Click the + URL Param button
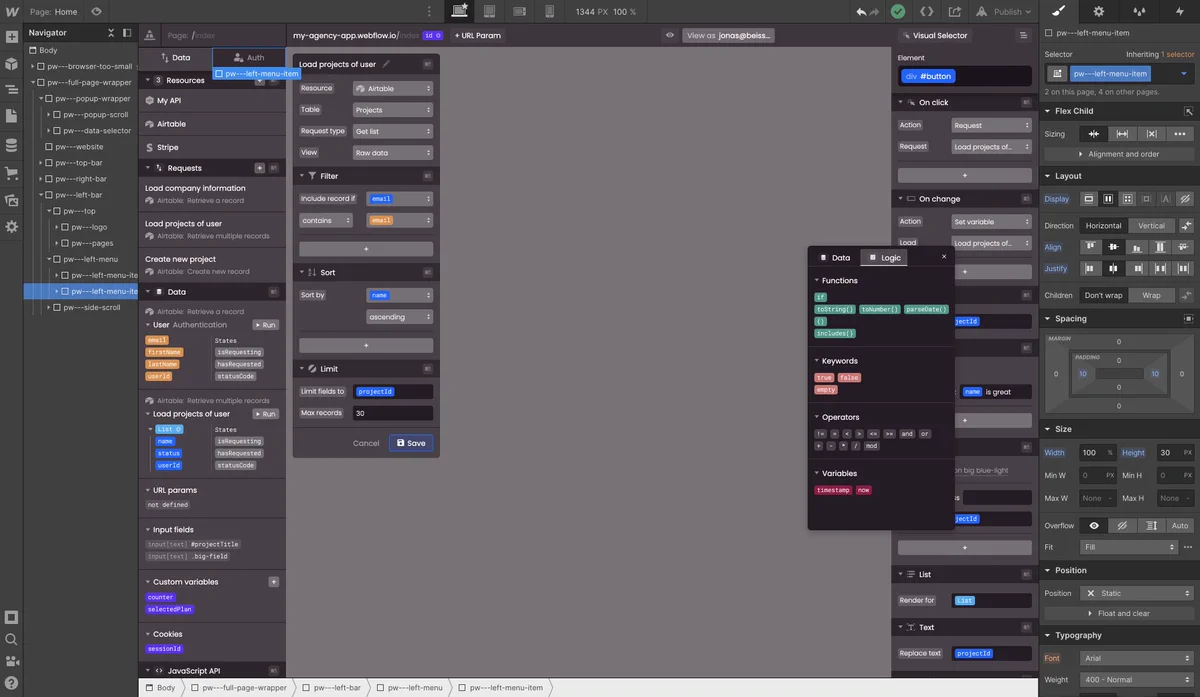Screen dimensions: 1200x697 pos(478,35)
